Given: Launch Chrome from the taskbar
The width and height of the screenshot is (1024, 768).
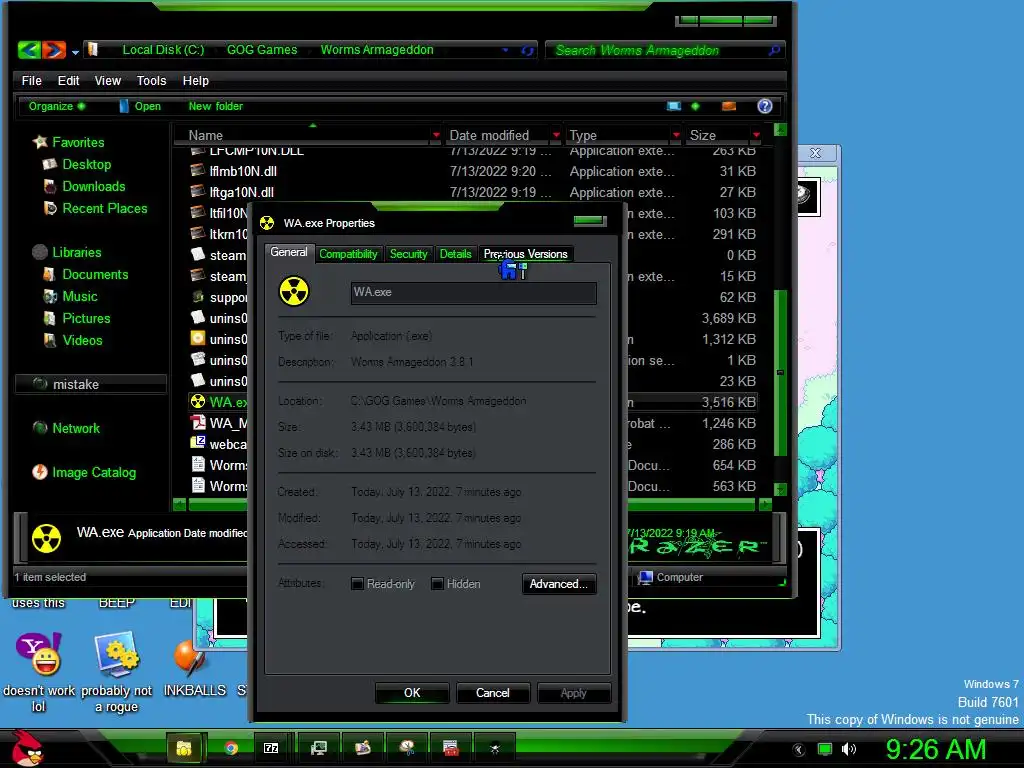Looking at the screenshot, I should pyautogui.click(x=231, y=748).
